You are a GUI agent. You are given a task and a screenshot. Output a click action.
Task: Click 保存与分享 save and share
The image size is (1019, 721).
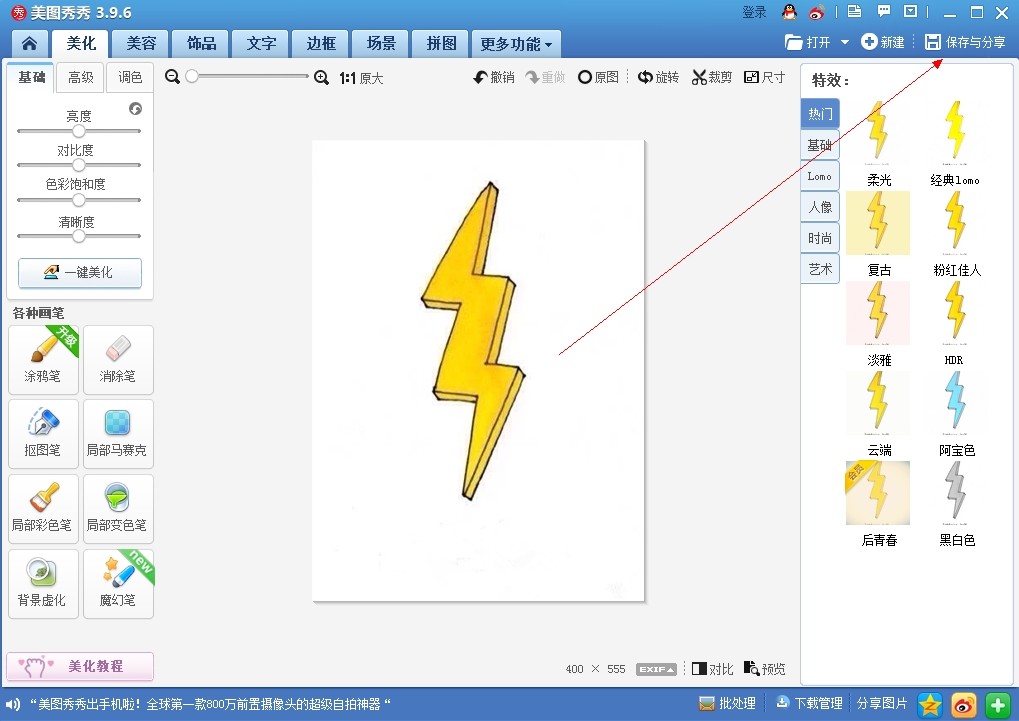pyautogui.click(x=965, y=42)
